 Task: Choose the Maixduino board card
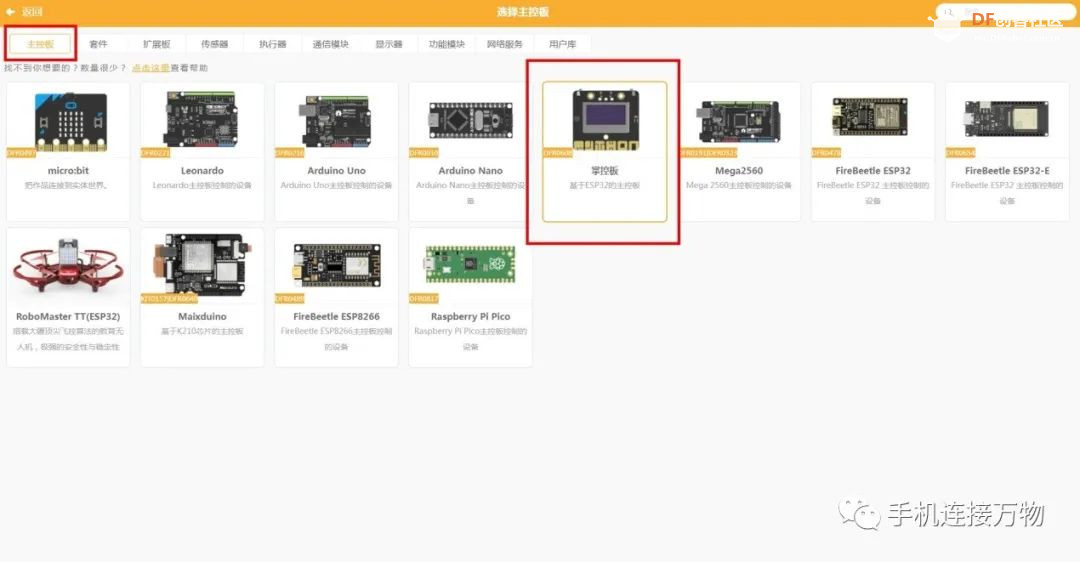pos(202,298)
